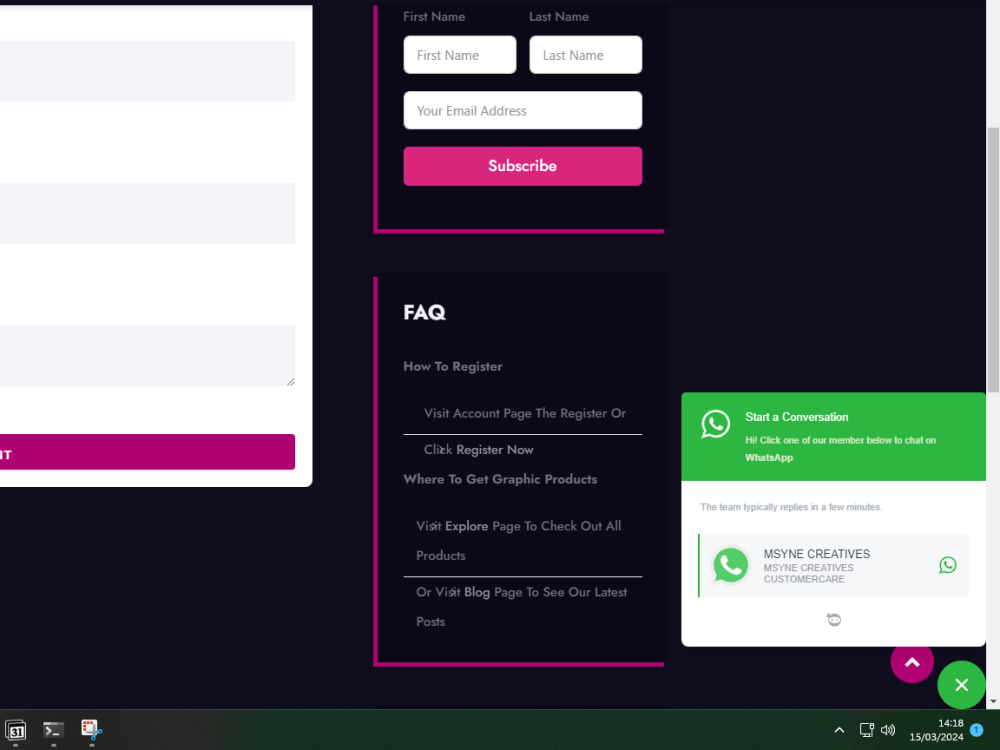
Task: Open the calendar app from the taskbar
Action: tap(16, 730)
